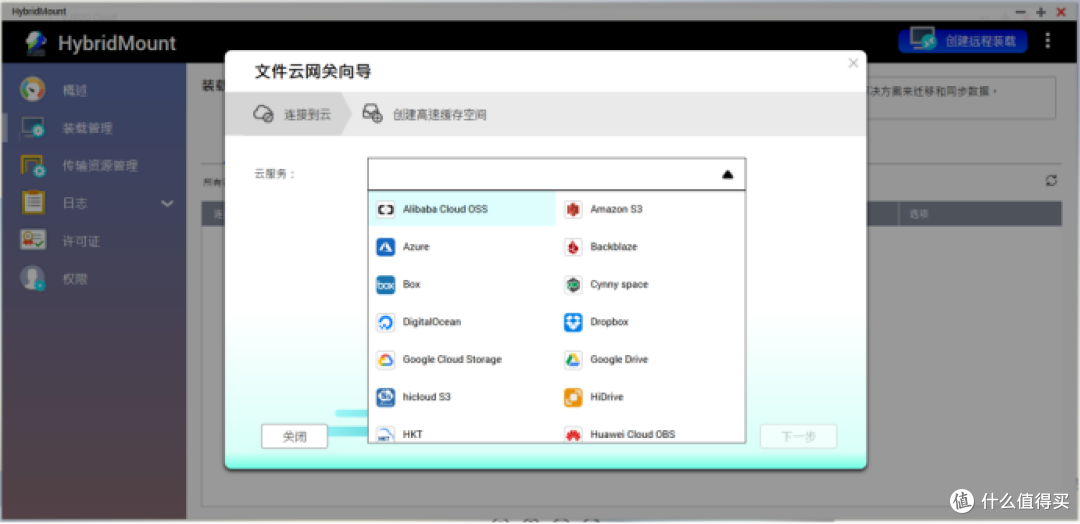Expand the 日志 sidebar chevron
This screenshot has width=1080, height=524.
click(167, 204)
